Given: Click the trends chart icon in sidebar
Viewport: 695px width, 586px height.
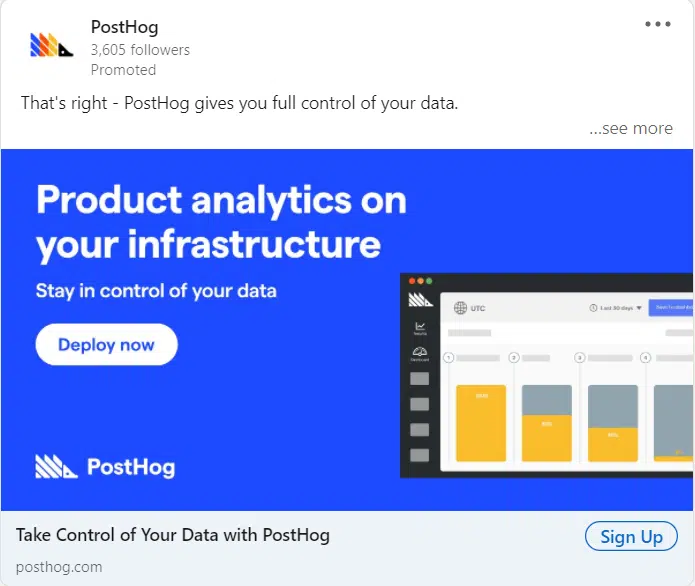Looking at the screenshot, I should (420, 328).
